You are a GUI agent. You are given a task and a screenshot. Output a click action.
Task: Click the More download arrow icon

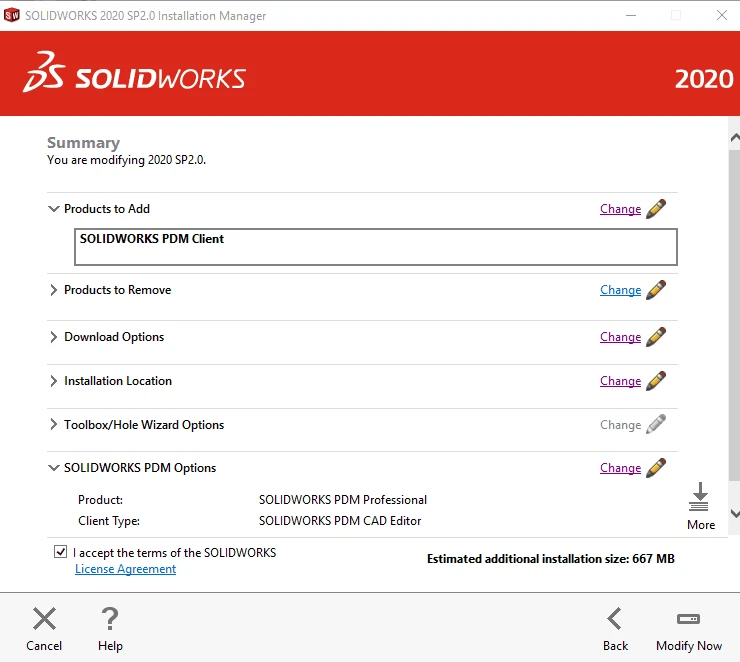click(x=700, y=498)
